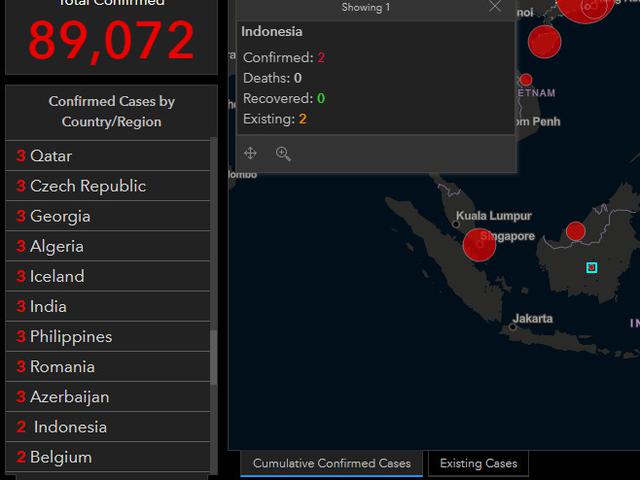Click the large red Singapore case circle
Image resolution: width=640 pixels, height=480 pixels.
[x=479, y=245]
